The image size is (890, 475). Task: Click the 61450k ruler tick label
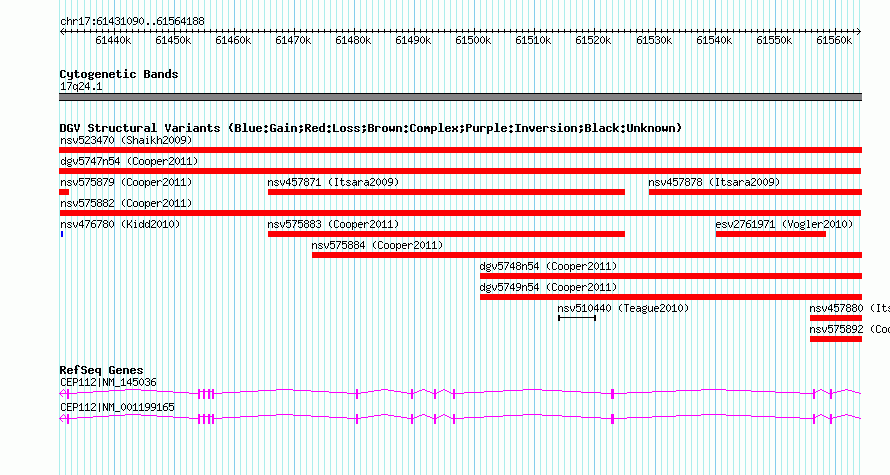(173, 40)
